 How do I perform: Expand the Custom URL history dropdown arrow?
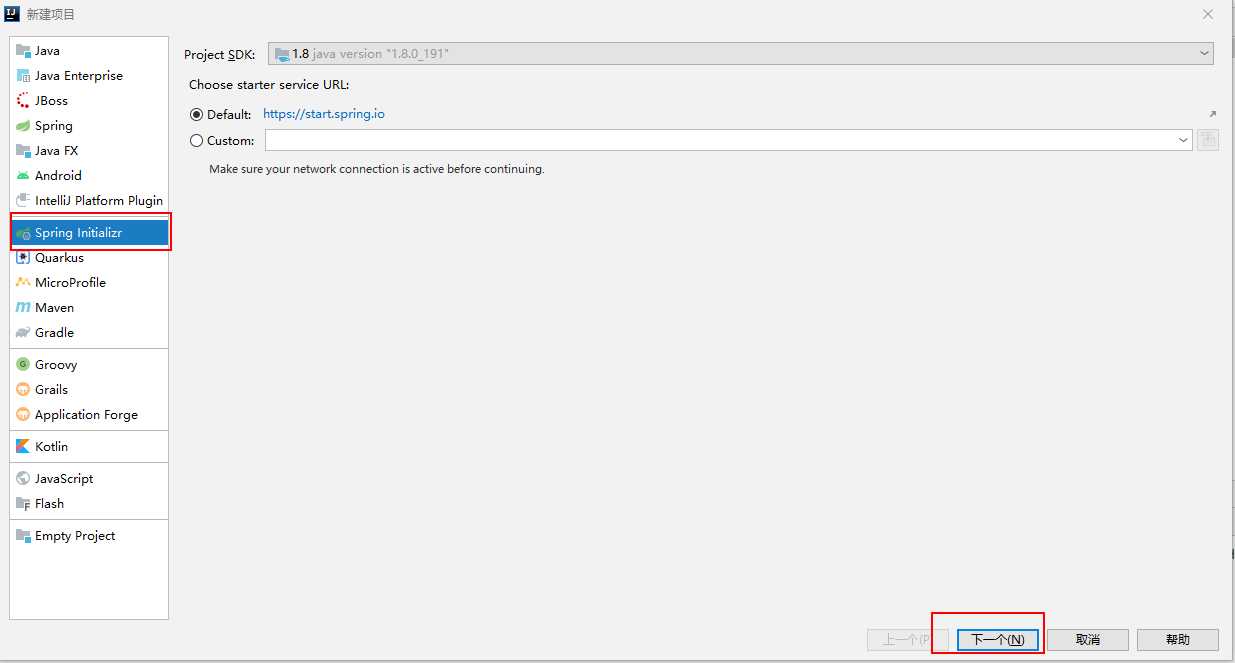point(1183,141)
